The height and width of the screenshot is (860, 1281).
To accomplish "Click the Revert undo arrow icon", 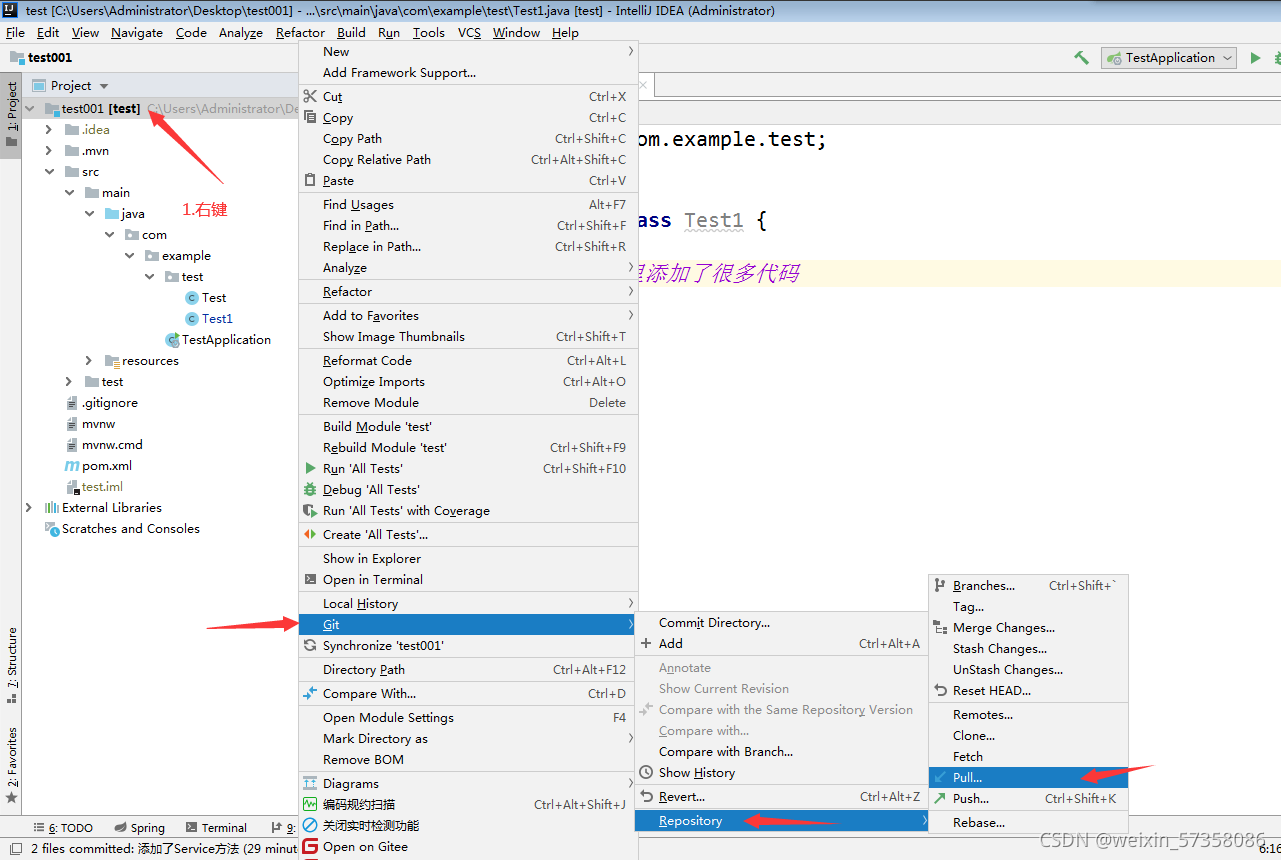I will [x=646, y=796].
